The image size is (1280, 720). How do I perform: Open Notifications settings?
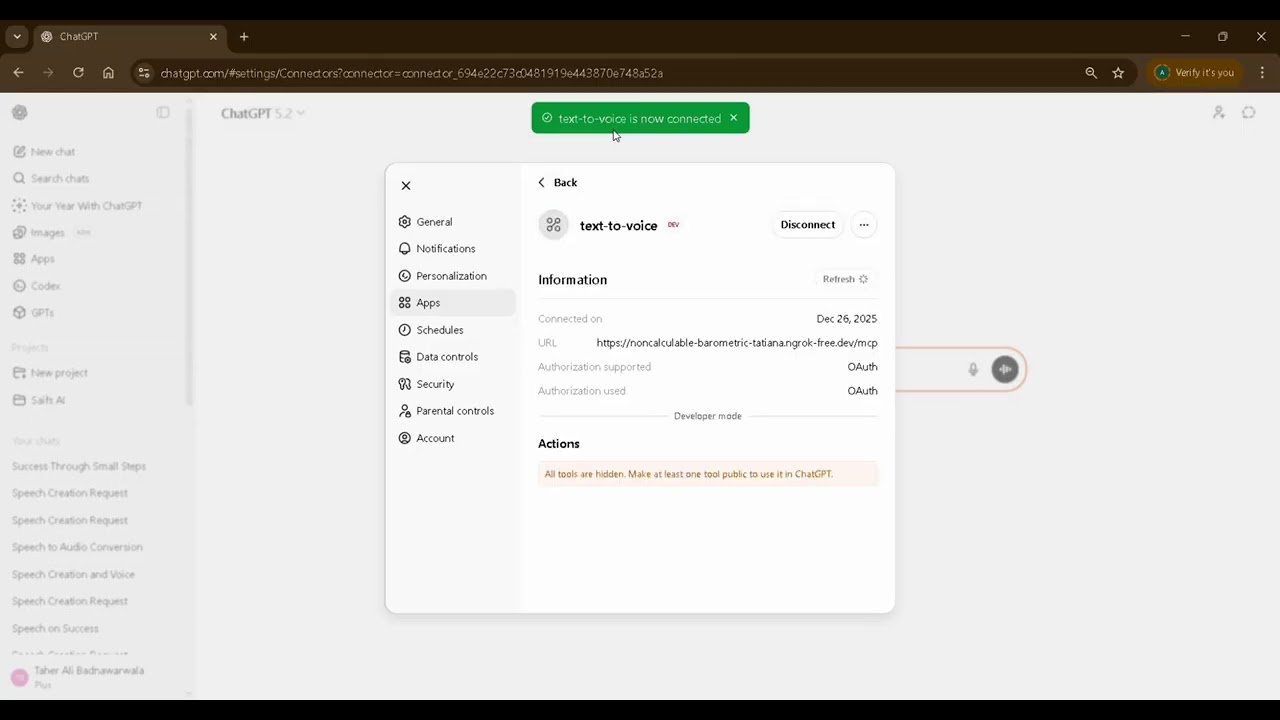coord(453,249)
